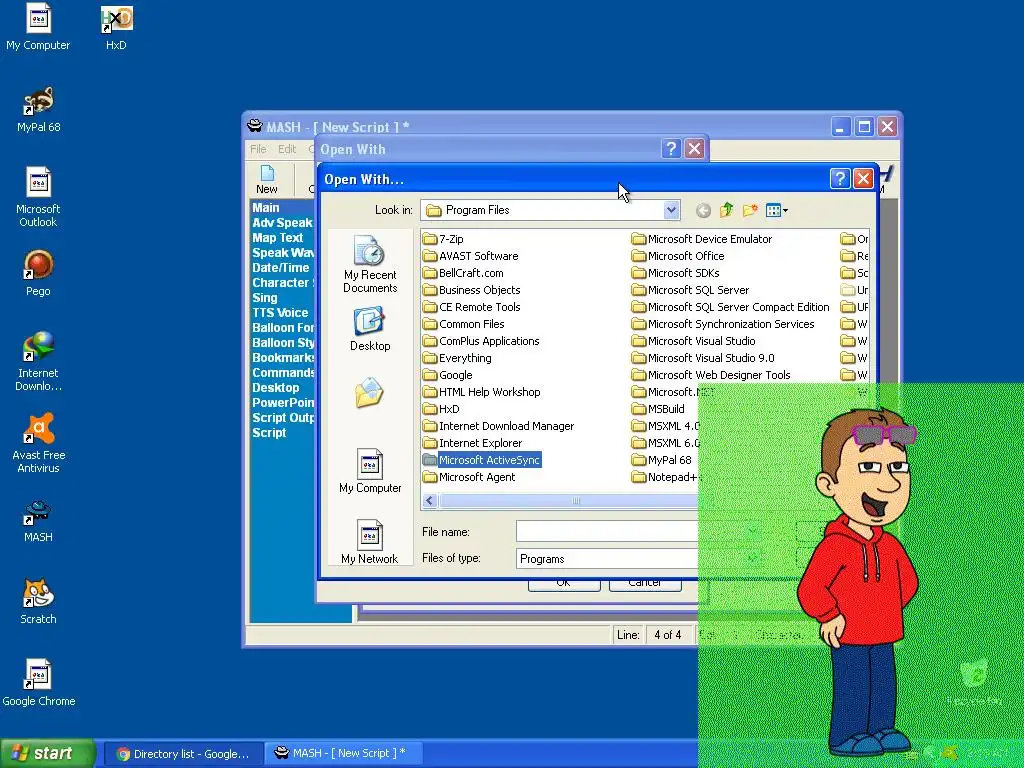Select the Google folder
The image size is (1024, 768).
click(447, 375)
